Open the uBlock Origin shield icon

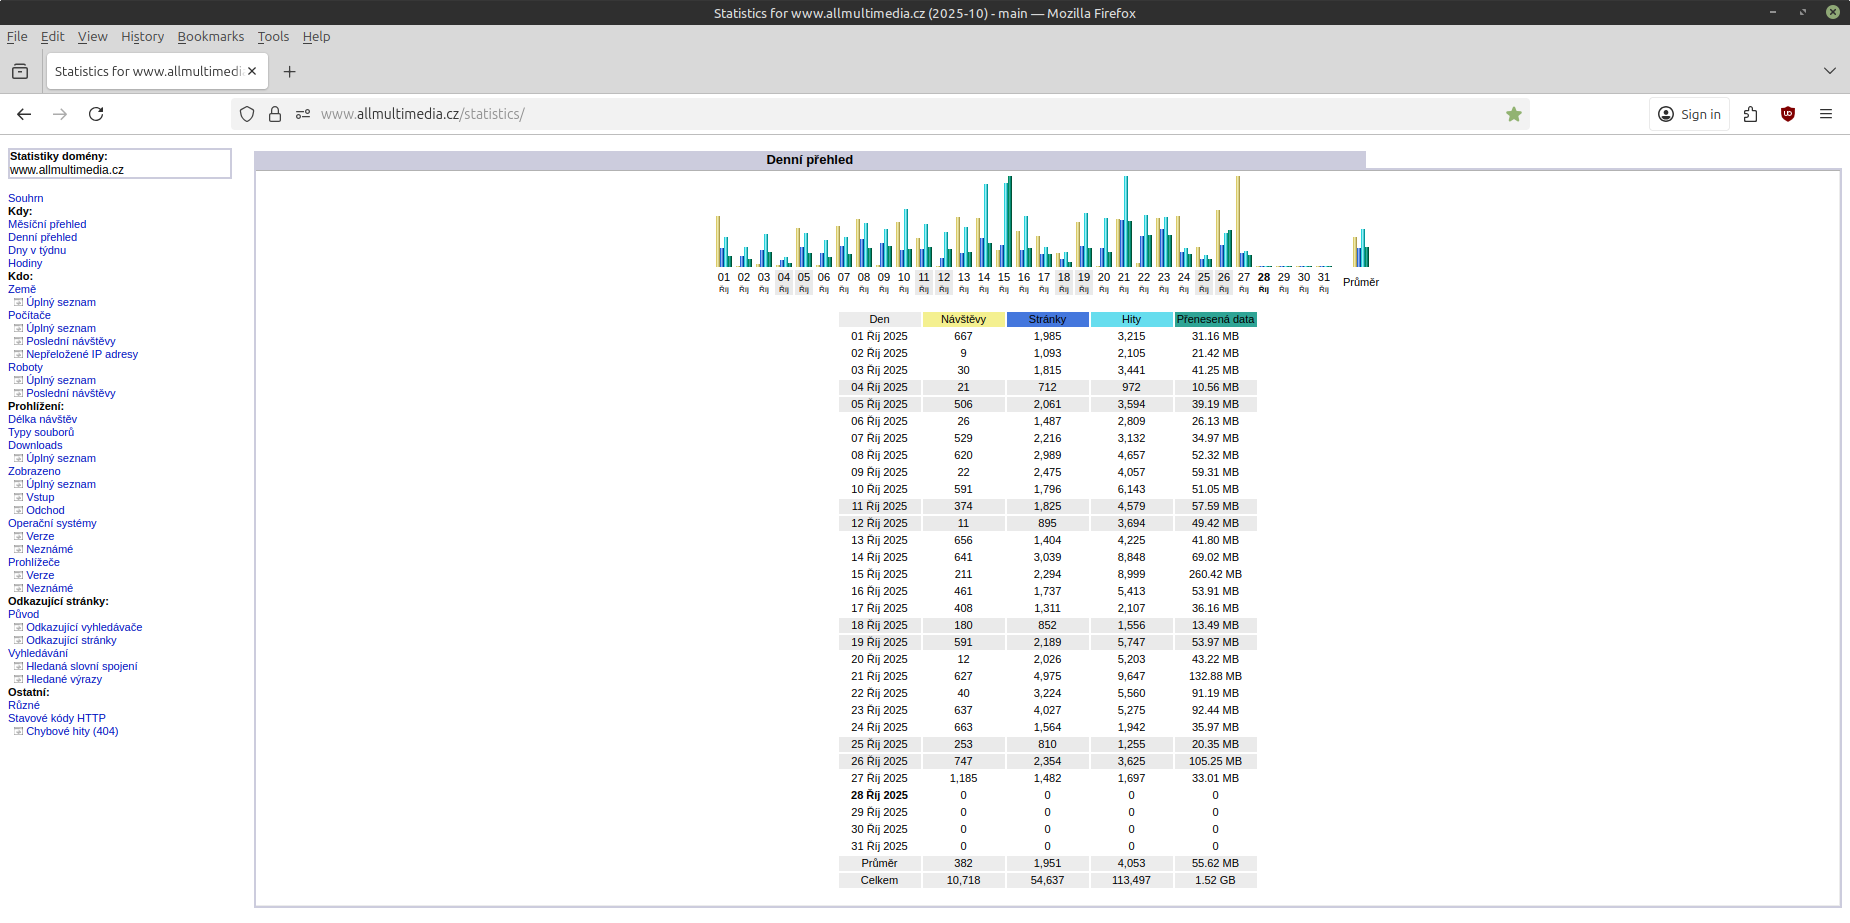pos(1788,114)
